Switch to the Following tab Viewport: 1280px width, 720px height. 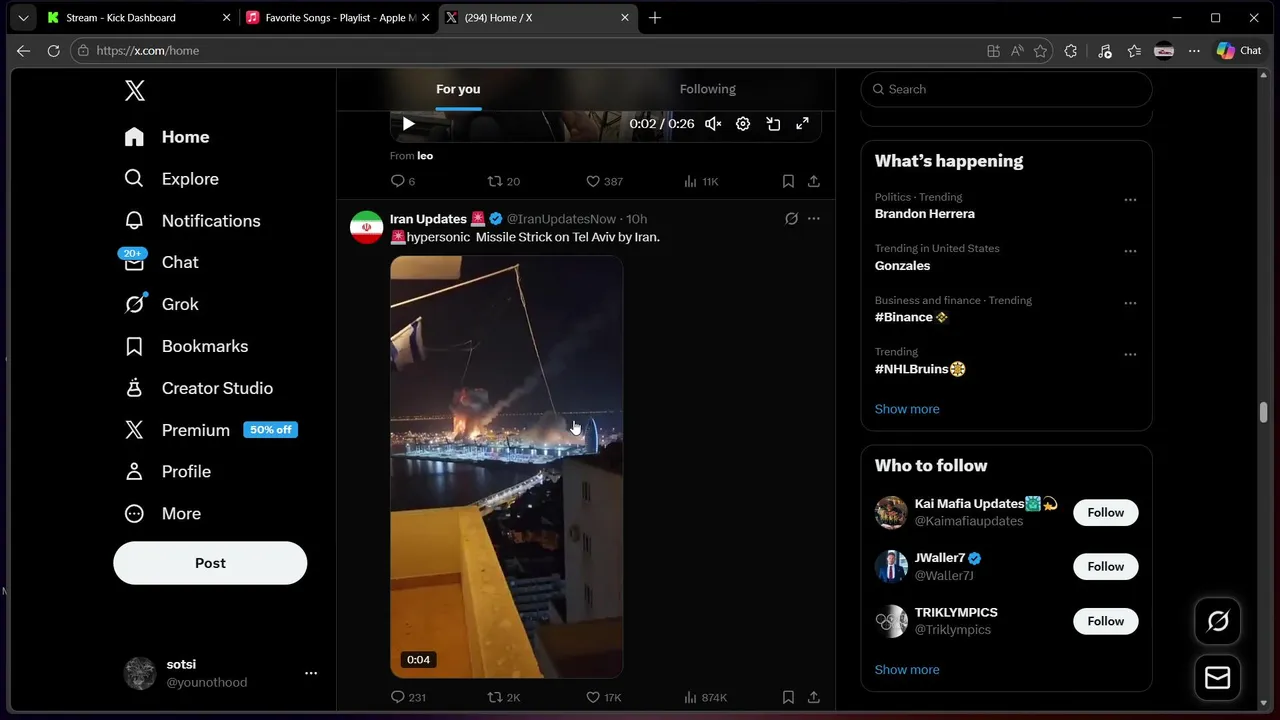click(708, 89)
